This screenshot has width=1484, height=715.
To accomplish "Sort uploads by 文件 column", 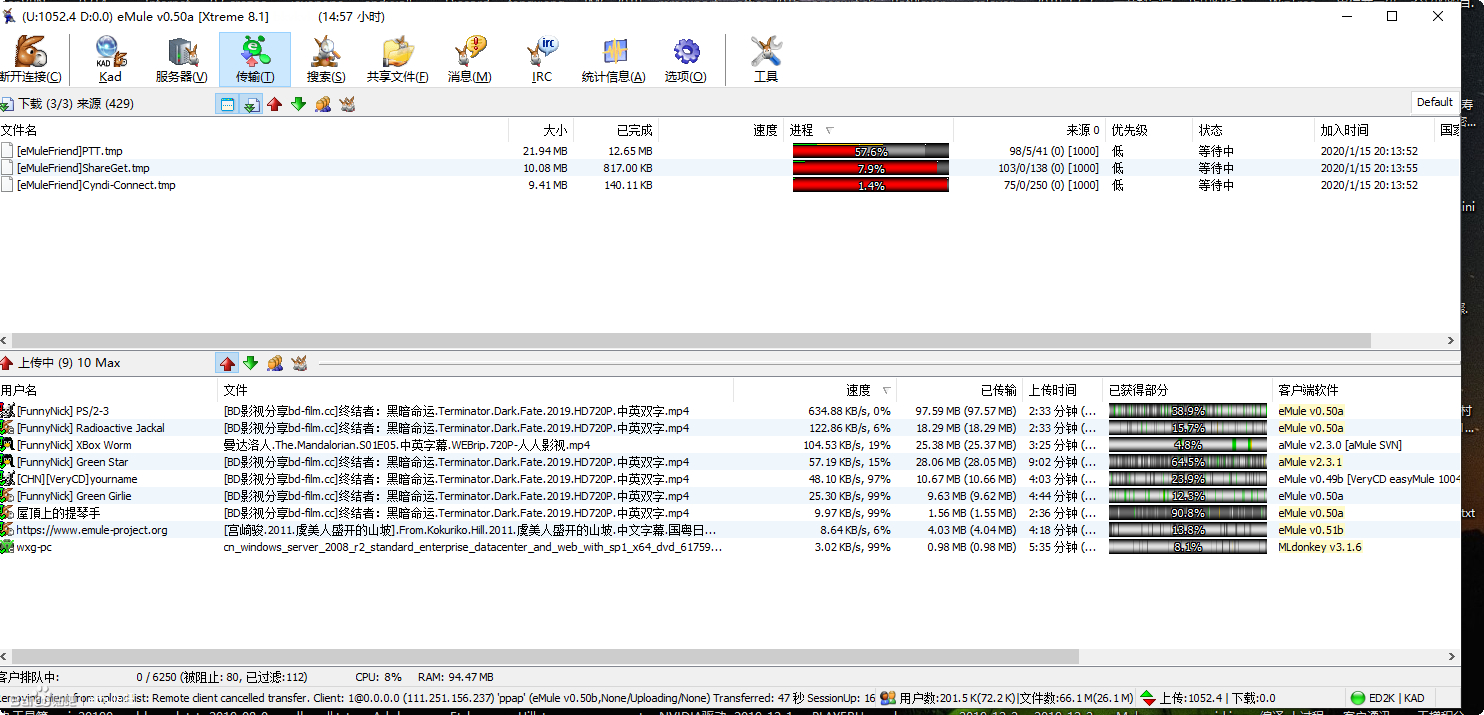I will click(x=475, y=390).
